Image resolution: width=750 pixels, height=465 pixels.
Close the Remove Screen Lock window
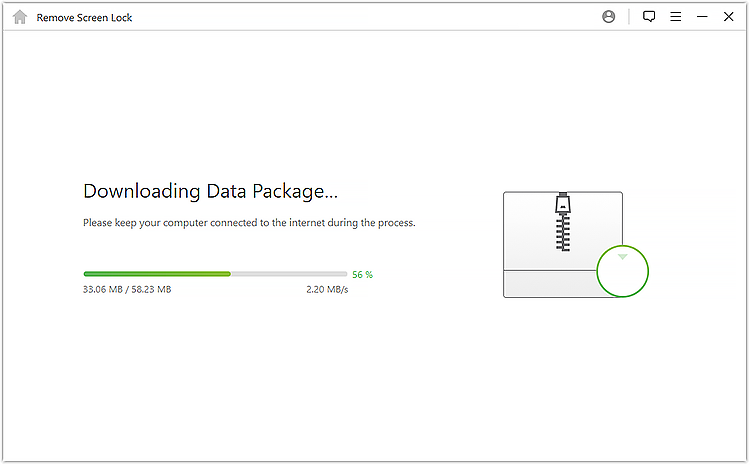[x=728, y=17]
